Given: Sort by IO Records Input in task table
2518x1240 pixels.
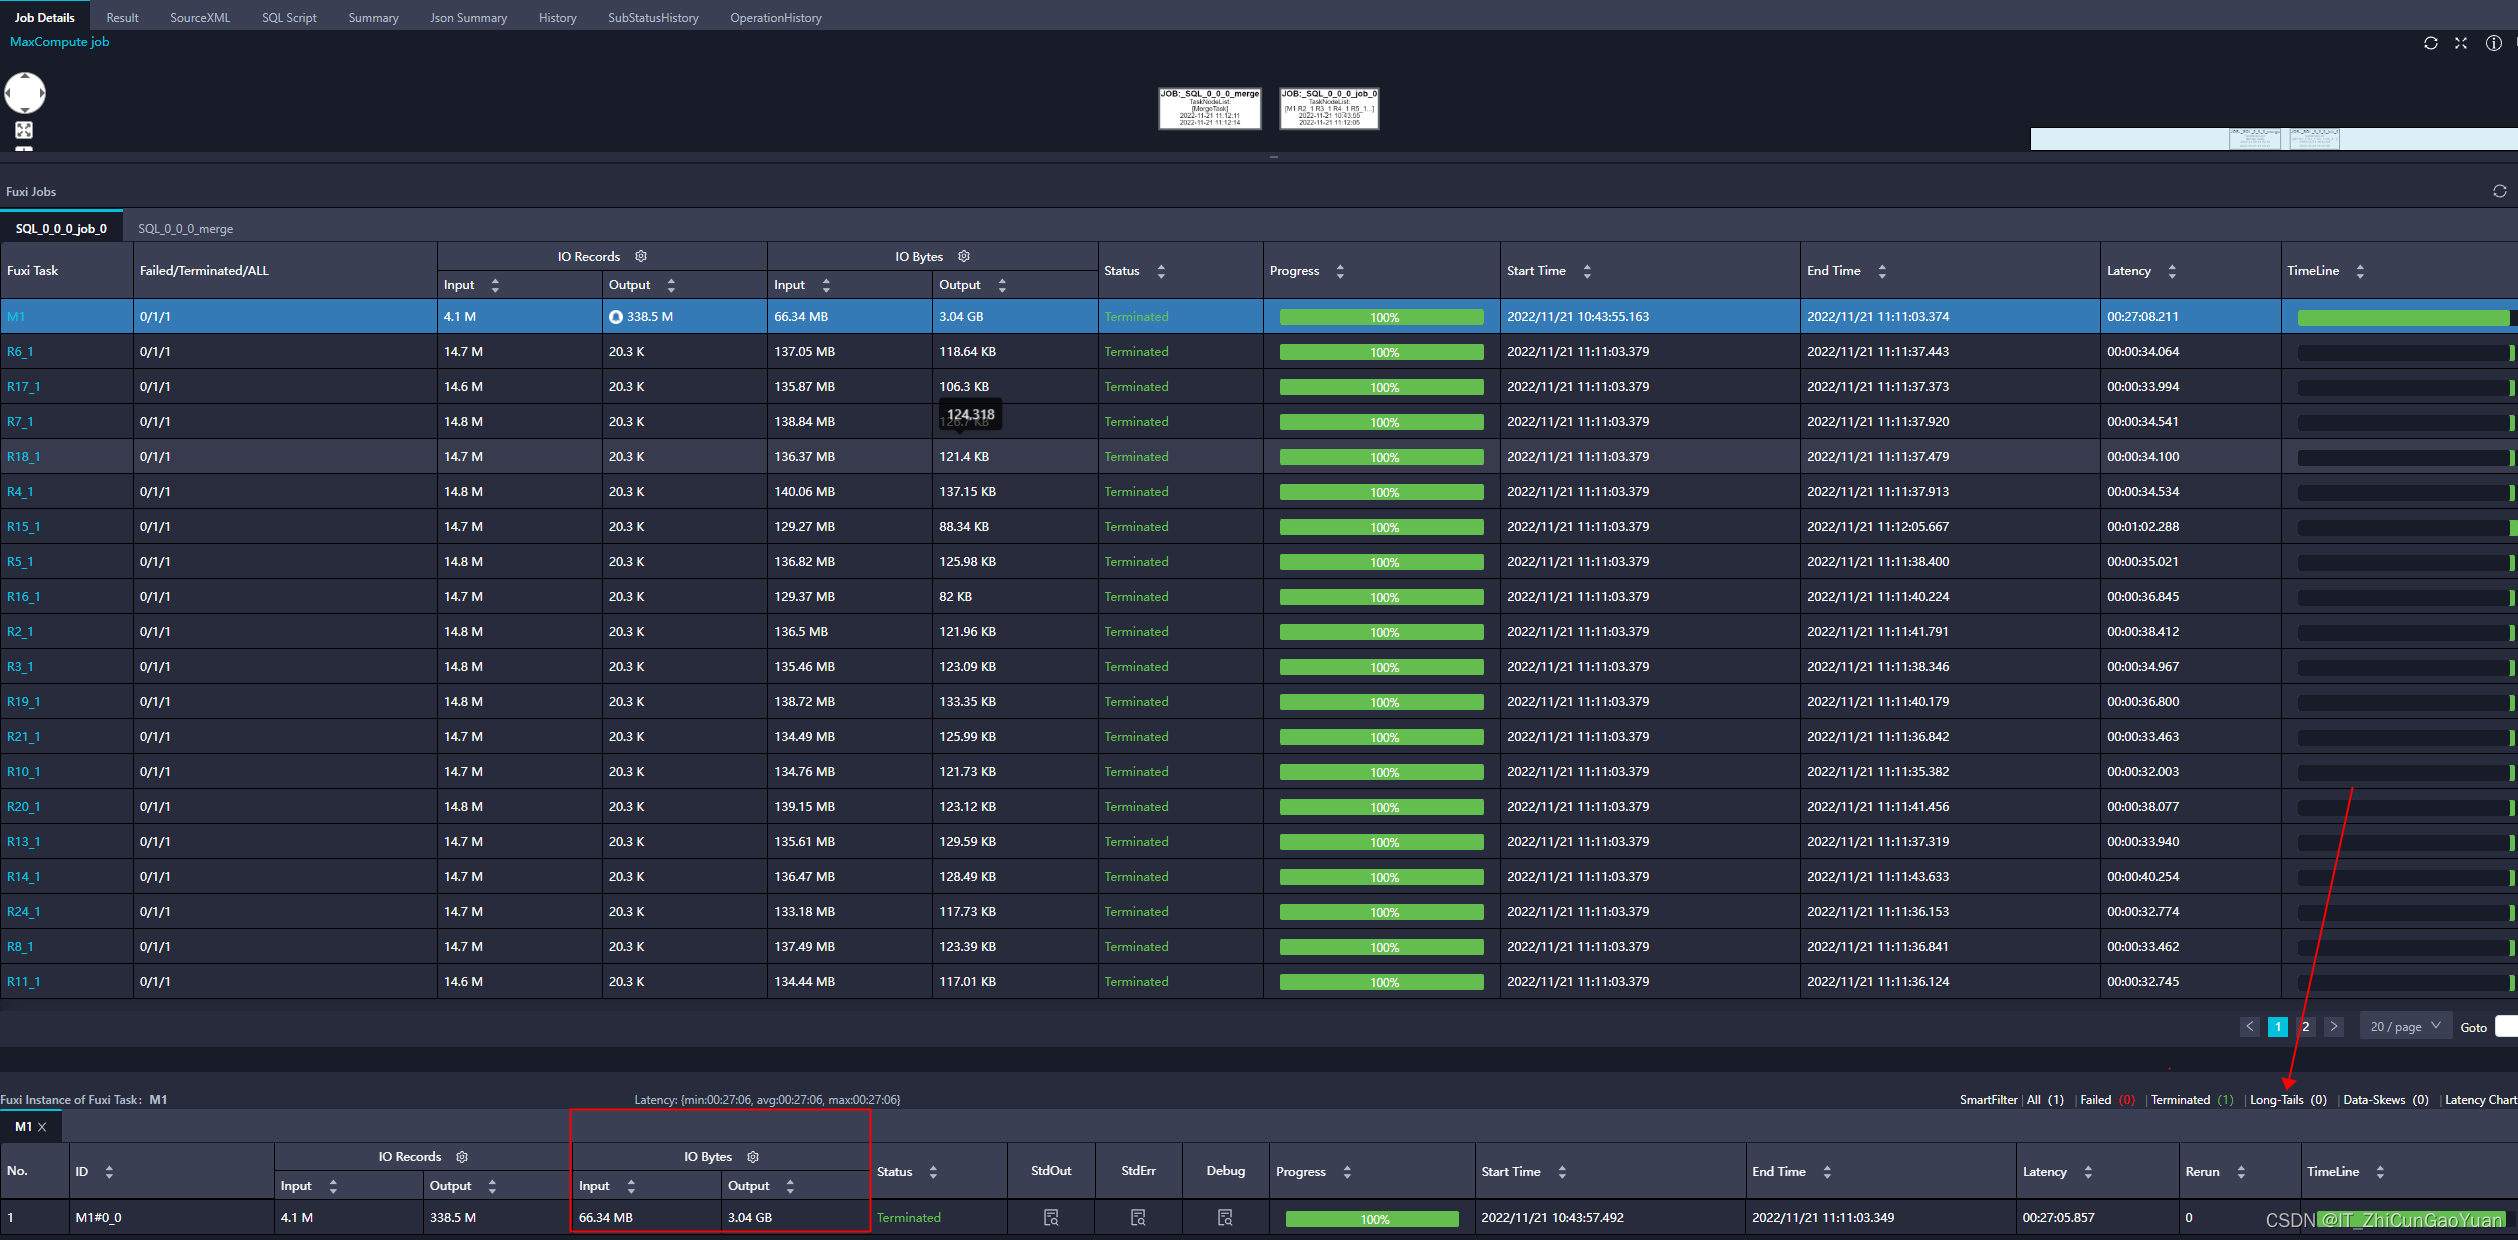Looking at the screenshot, I should [495, 285].
